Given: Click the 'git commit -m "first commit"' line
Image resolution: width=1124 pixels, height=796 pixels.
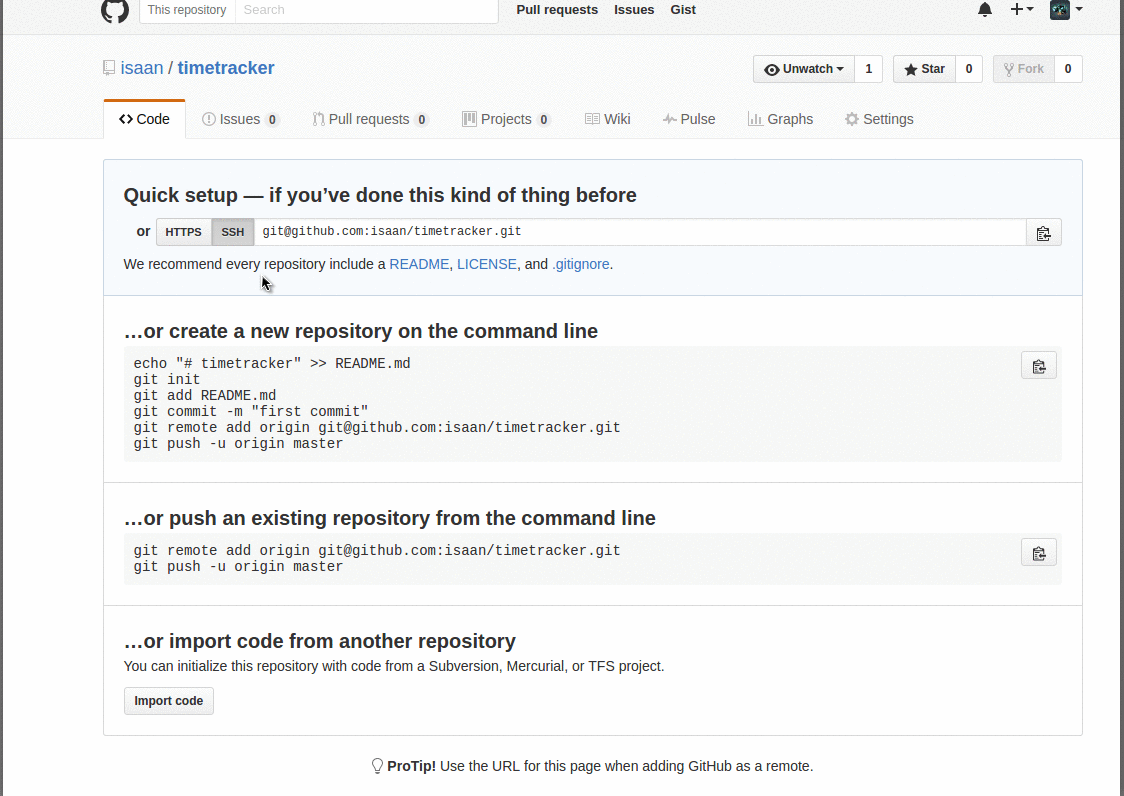Looking at the screenshot, I should (x=251, y=412).
